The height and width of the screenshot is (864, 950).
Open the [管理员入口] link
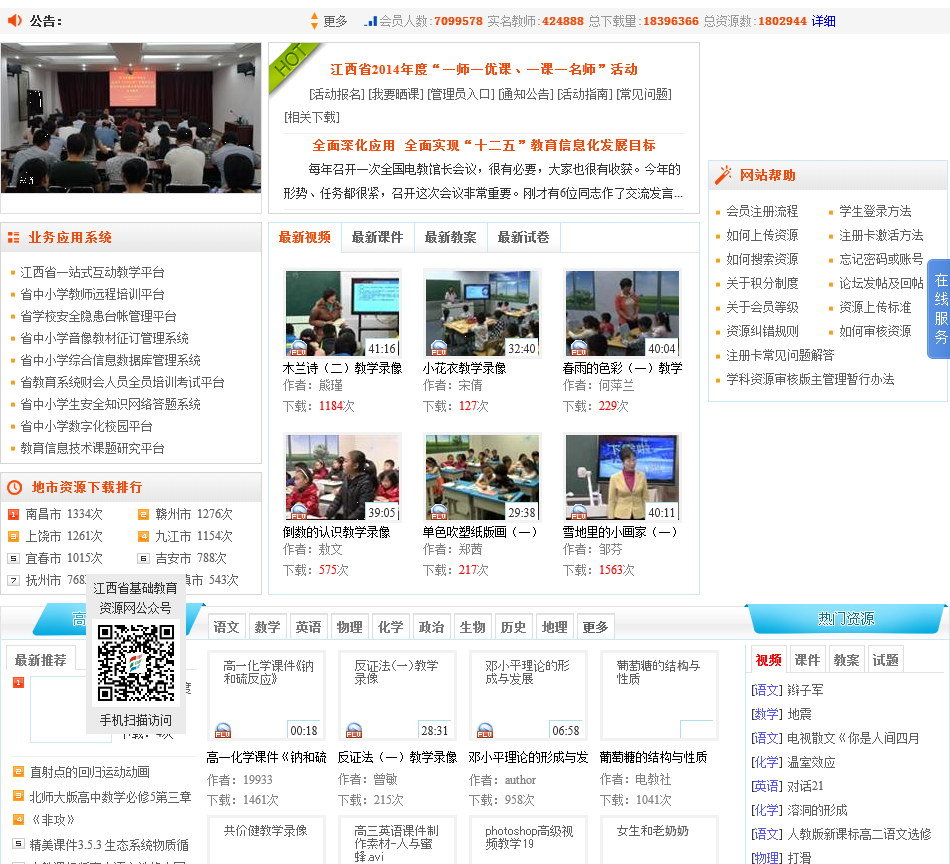[460, 94]
